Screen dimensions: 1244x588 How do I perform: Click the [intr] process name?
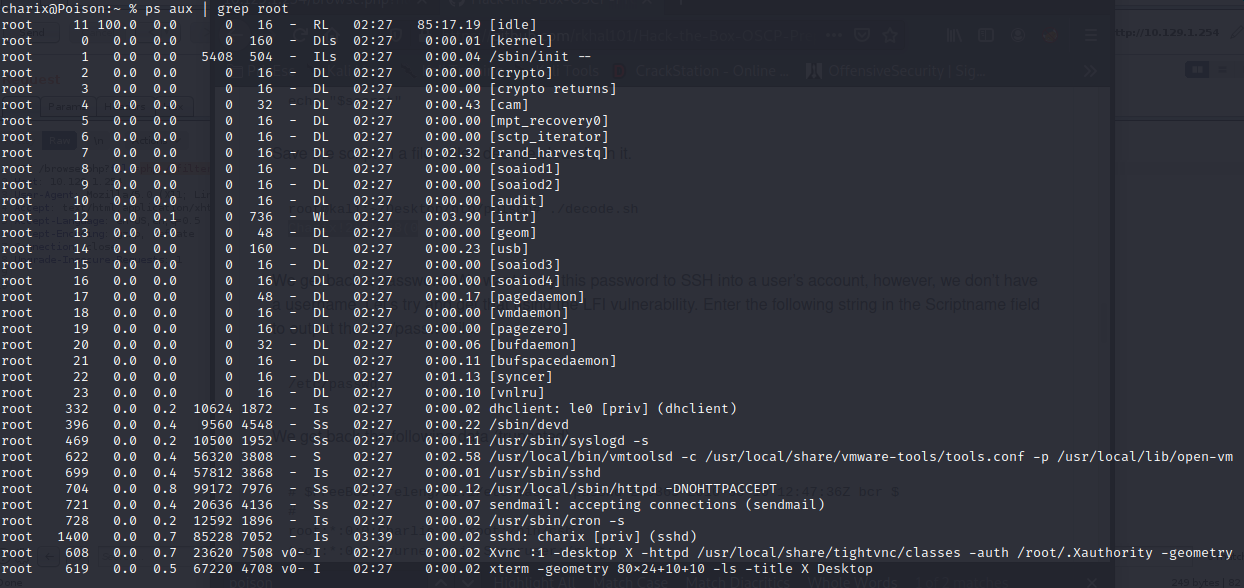pyautogui.click(x=513, y=217)
